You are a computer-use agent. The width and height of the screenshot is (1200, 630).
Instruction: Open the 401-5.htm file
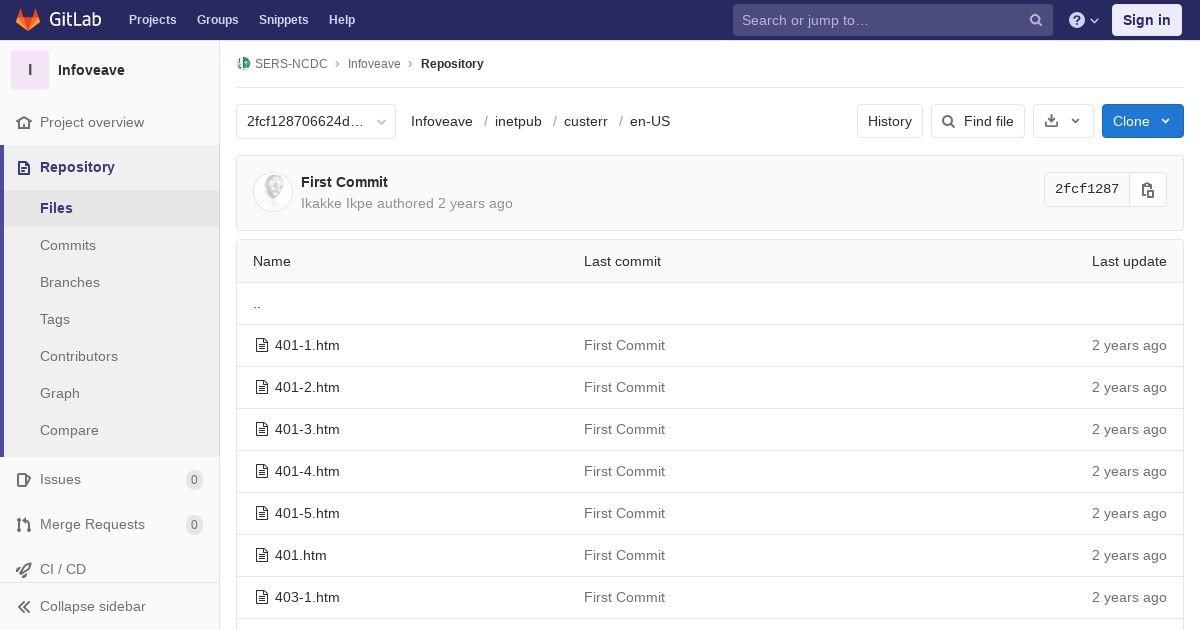point(307,514)
